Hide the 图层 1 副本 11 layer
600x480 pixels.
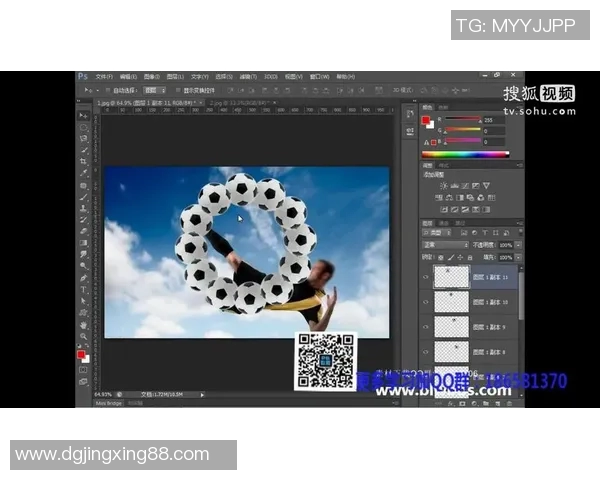coord(426,277)
